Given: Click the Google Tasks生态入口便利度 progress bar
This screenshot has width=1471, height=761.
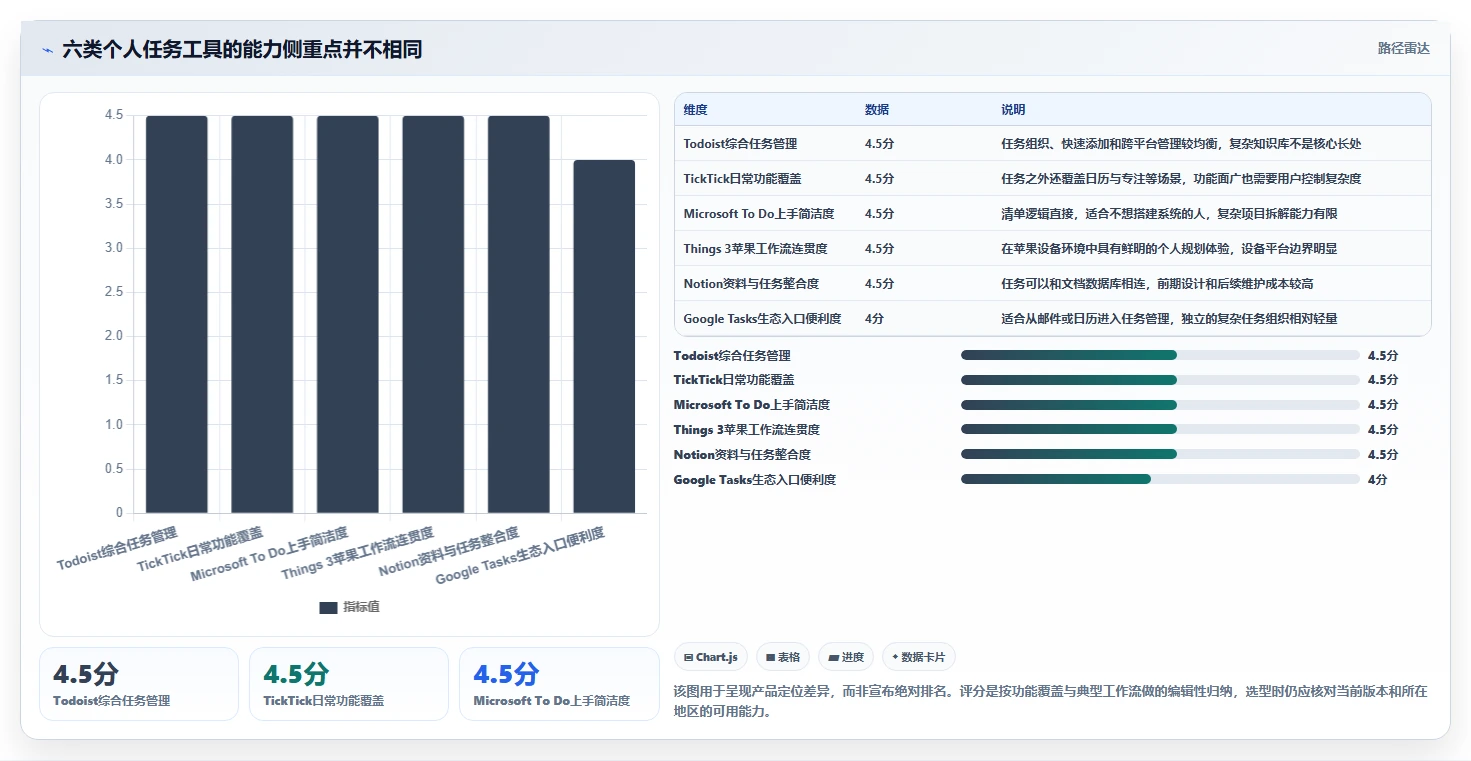Looking at the screenshot, I should point(1160,479).
